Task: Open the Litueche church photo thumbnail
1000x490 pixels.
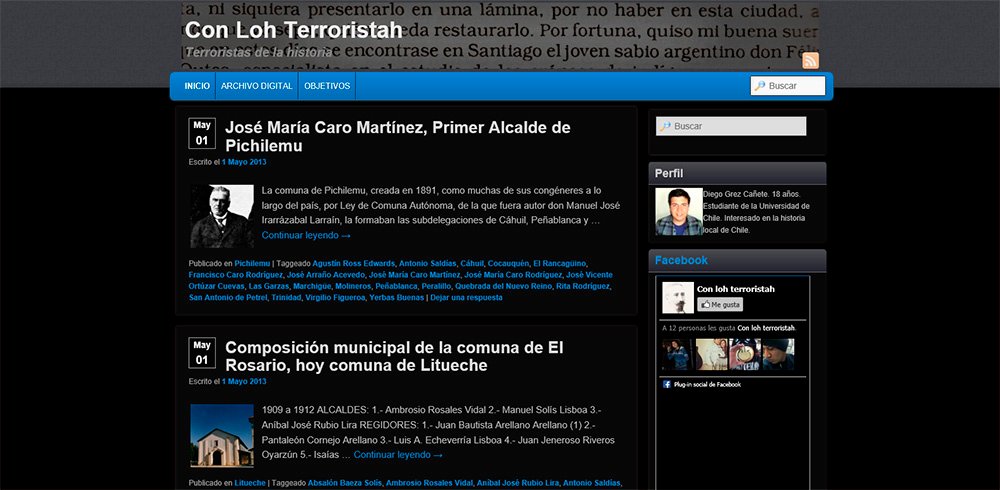Action: (x=222, y=435)
